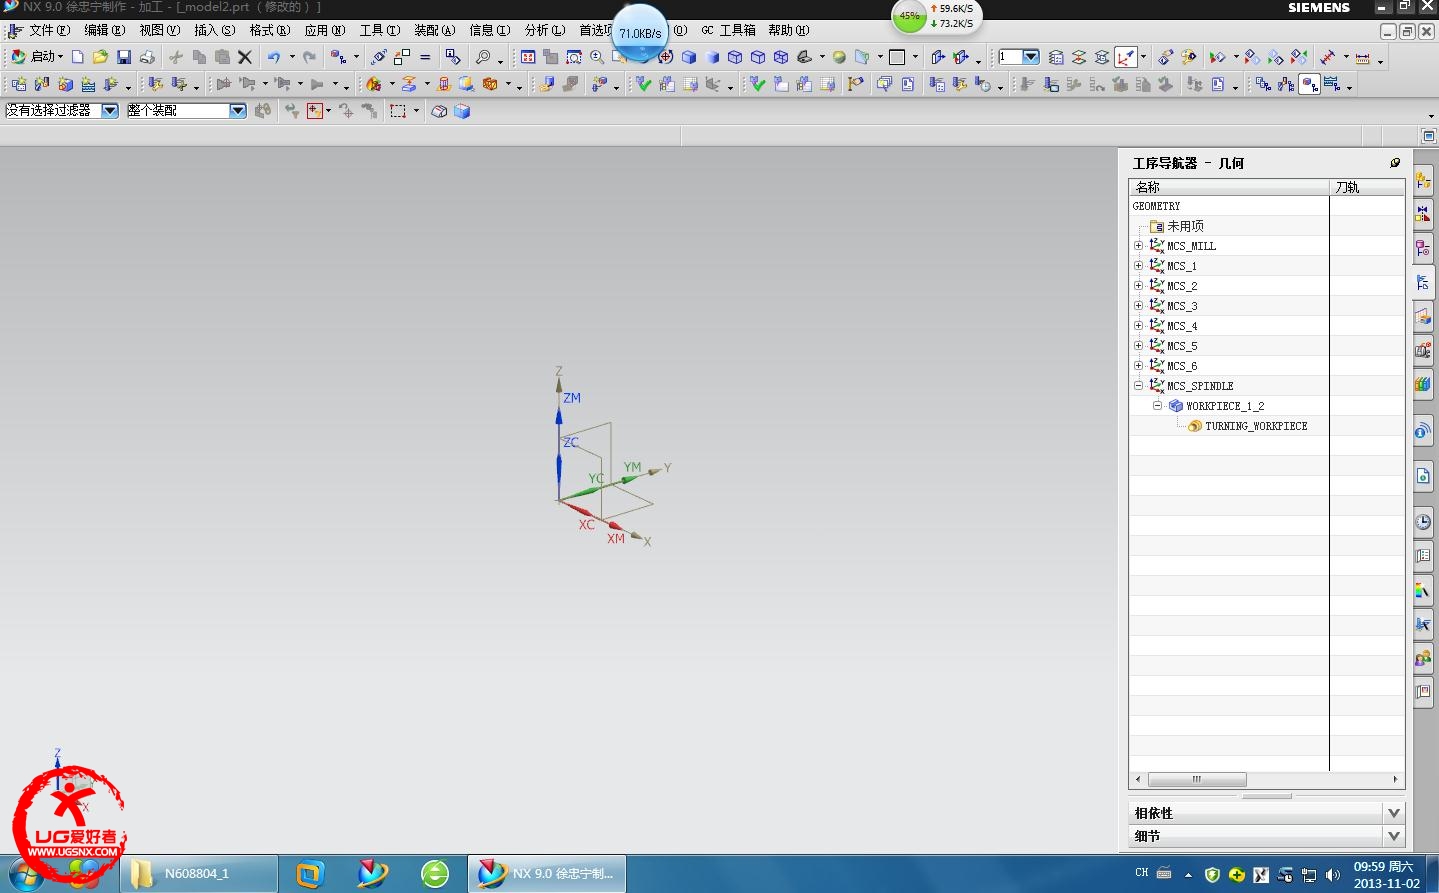The height and width of the screenshot is (893, 1439).
Task: Save the part with the floppy icon
Action: click(124, 57)
